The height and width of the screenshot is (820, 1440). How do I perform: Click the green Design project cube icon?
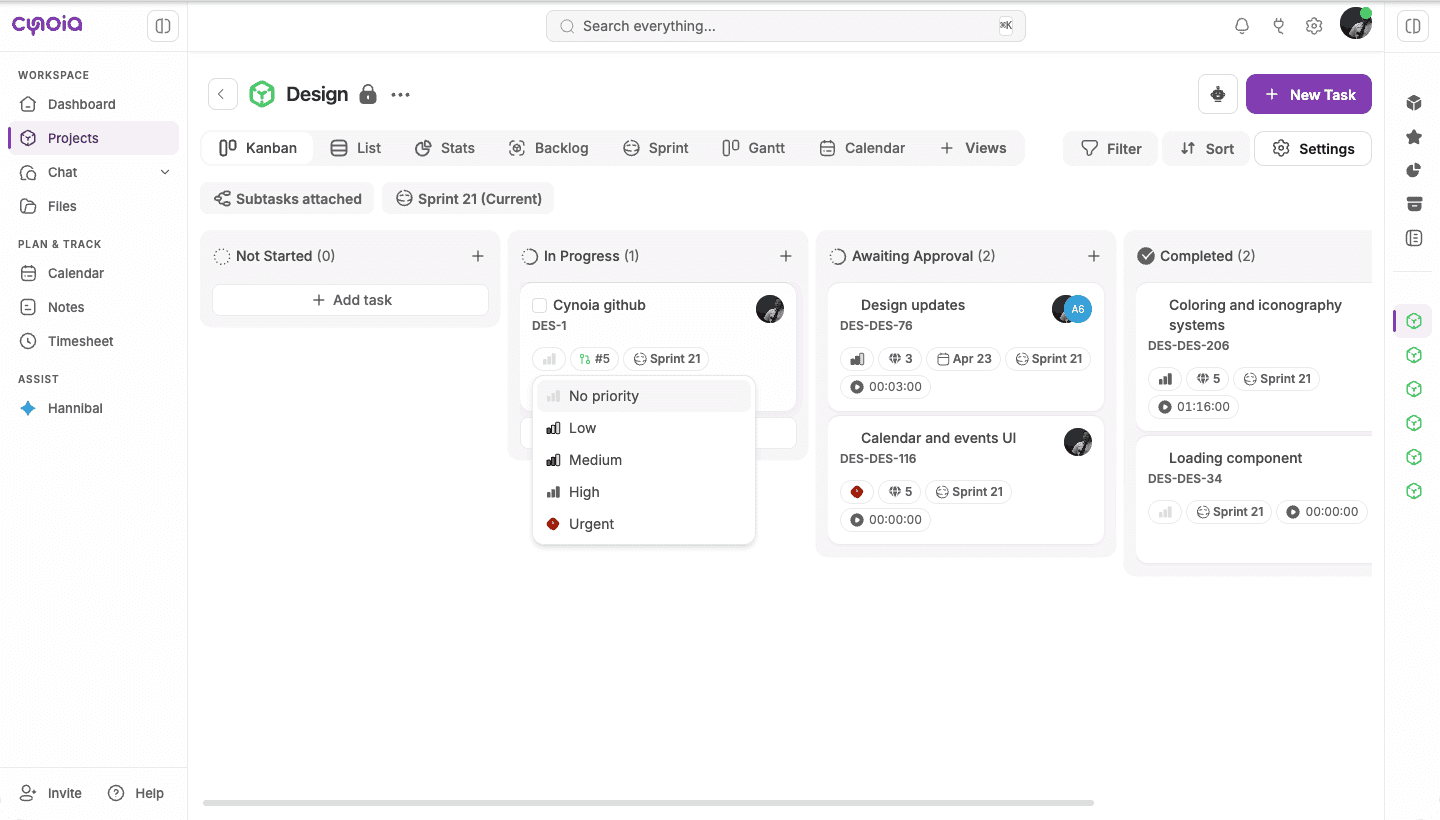click(x=262, y=94)
